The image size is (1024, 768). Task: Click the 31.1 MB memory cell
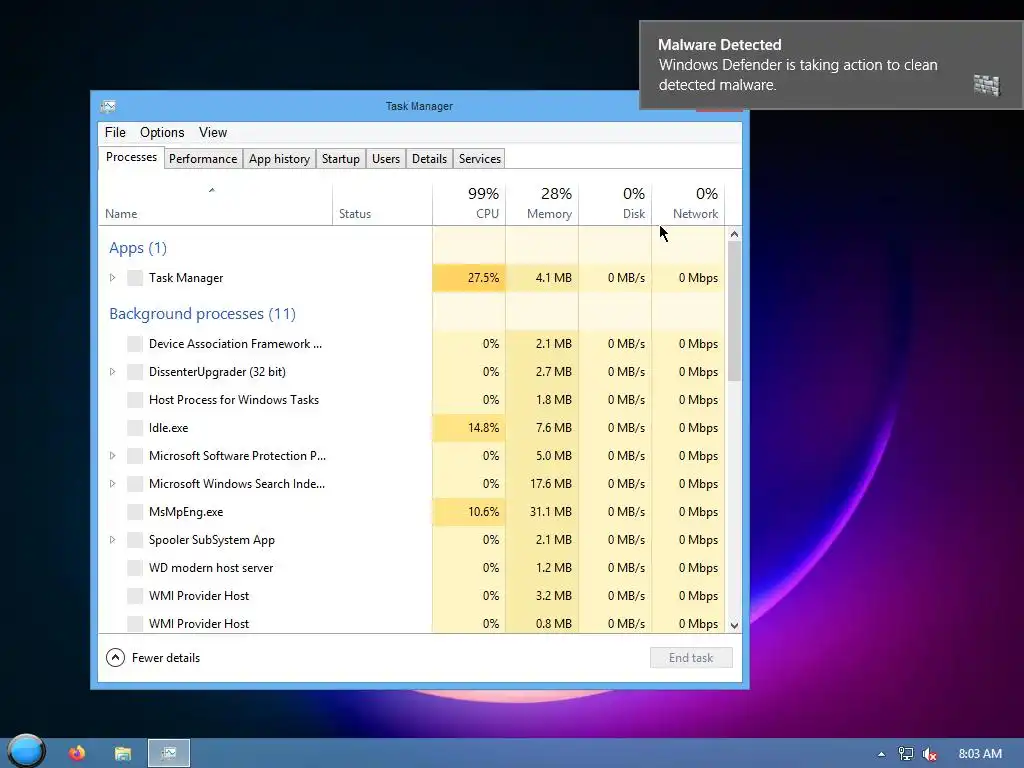pos(542,512)
